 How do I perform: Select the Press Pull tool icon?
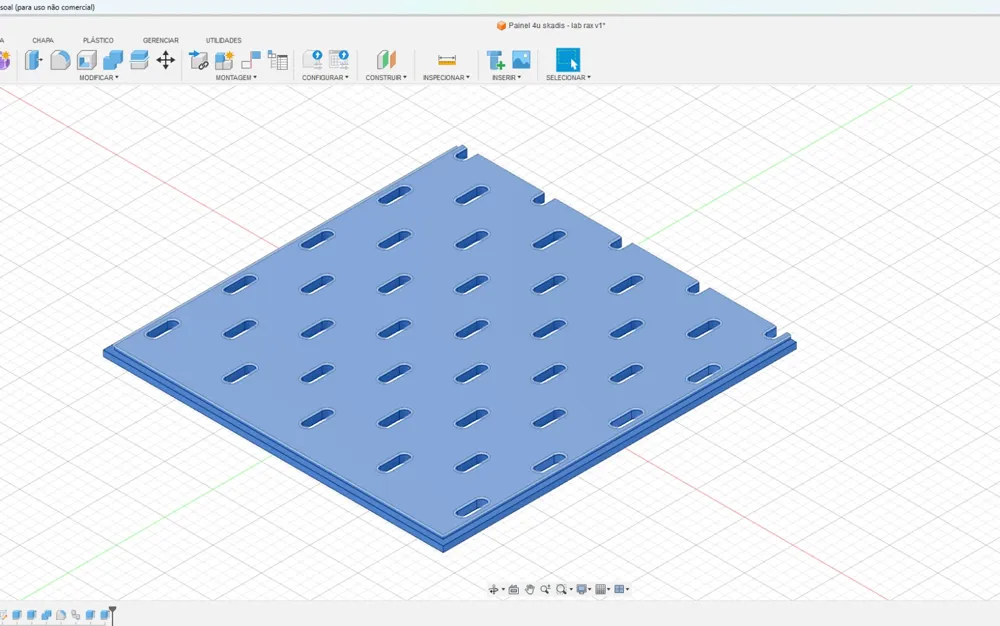[x=33, y=60]
